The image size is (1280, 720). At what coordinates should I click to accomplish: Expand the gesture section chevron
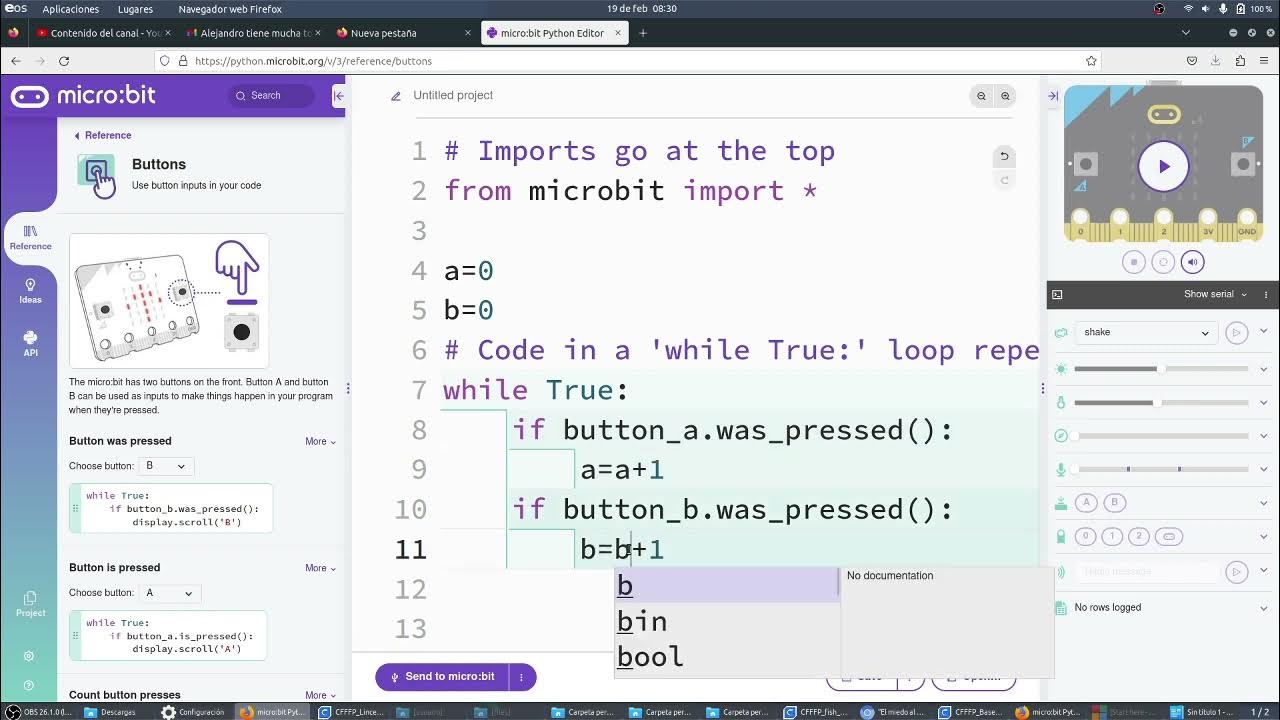(1264, 332)
